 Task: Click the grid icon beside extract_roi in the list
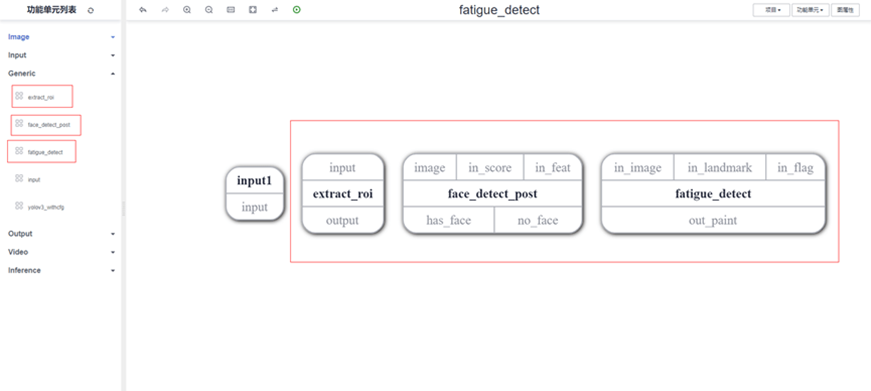coord(19,96)
